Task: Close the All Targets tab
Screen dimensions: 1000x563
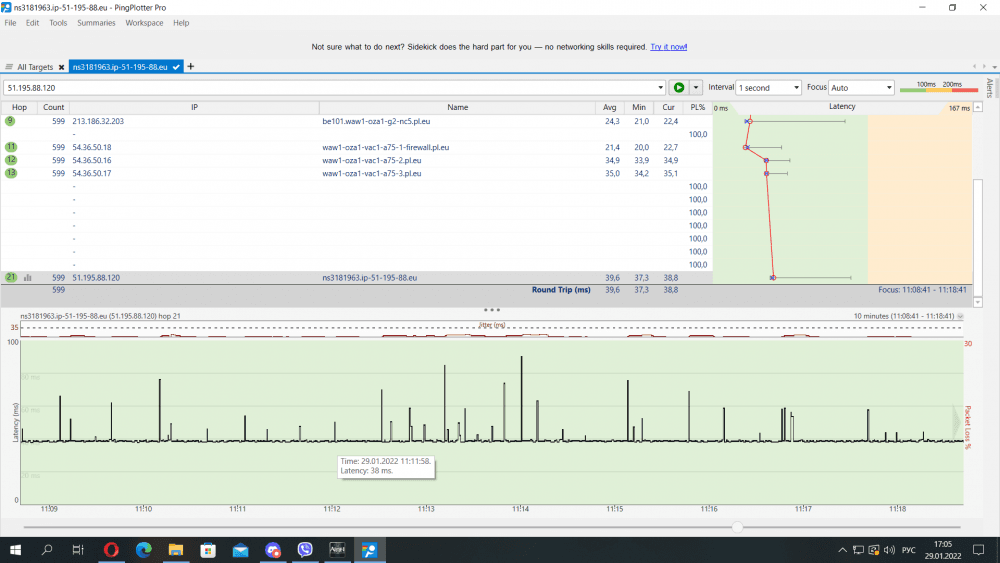Action: point(61,68)
